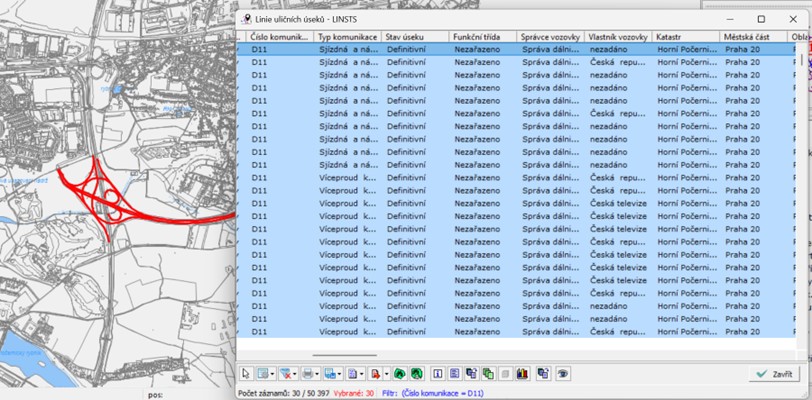Click the 'Typ komunikace' column header
The width and height of the screenshot is (812, 400).
point(347,36)
